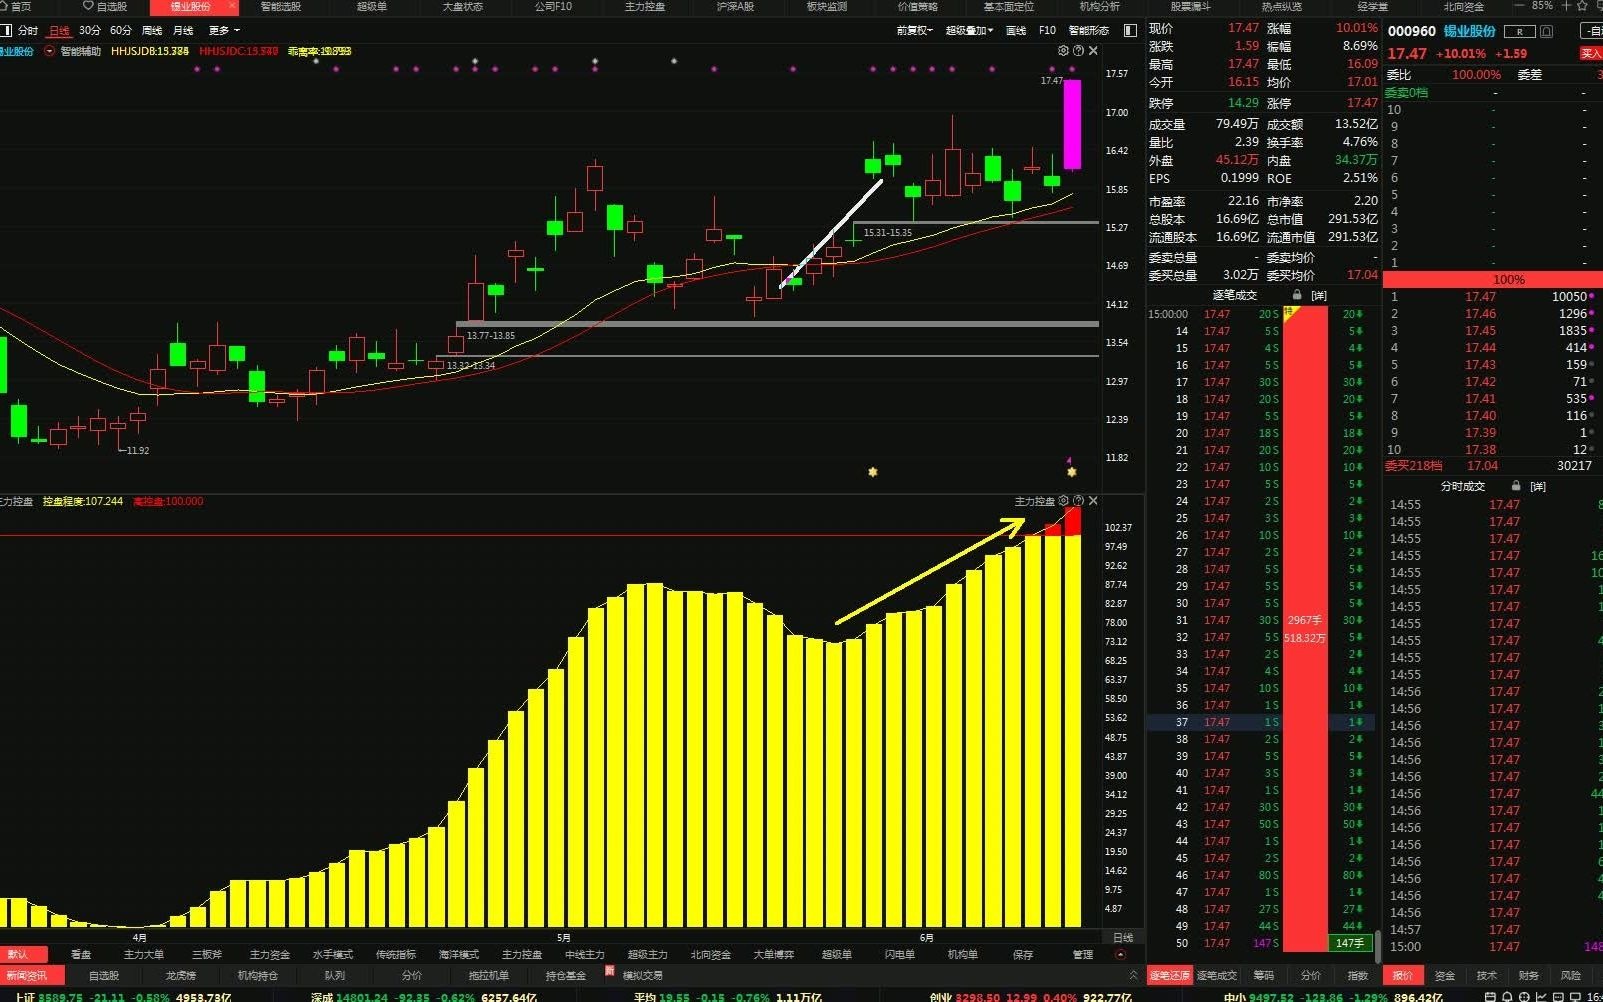Open F10 company info button
1603x1002 pixels.
click(x=1047, y=31)
